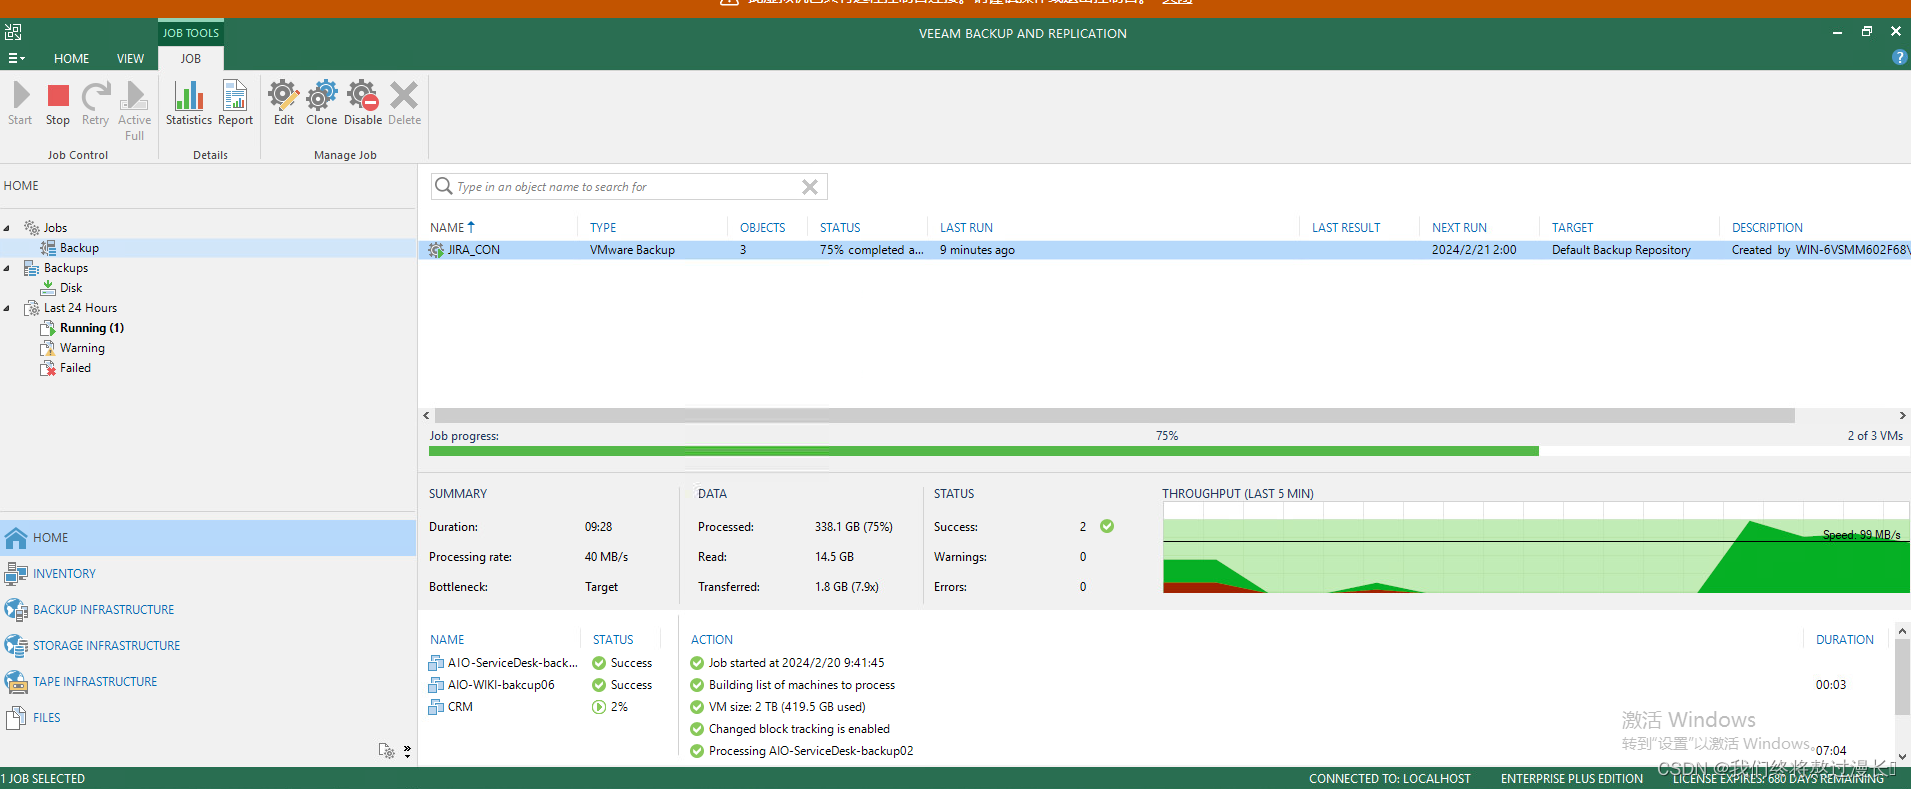Sort jobs by LAST RUN column
This screenshot has width=1911, height=789.
(966, 228)
